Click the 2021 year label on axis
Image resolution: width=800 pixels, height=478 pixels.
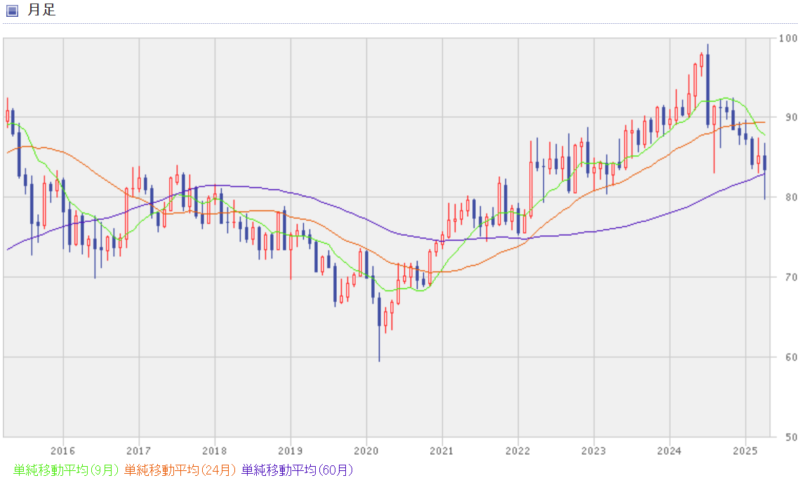[442, 451]
